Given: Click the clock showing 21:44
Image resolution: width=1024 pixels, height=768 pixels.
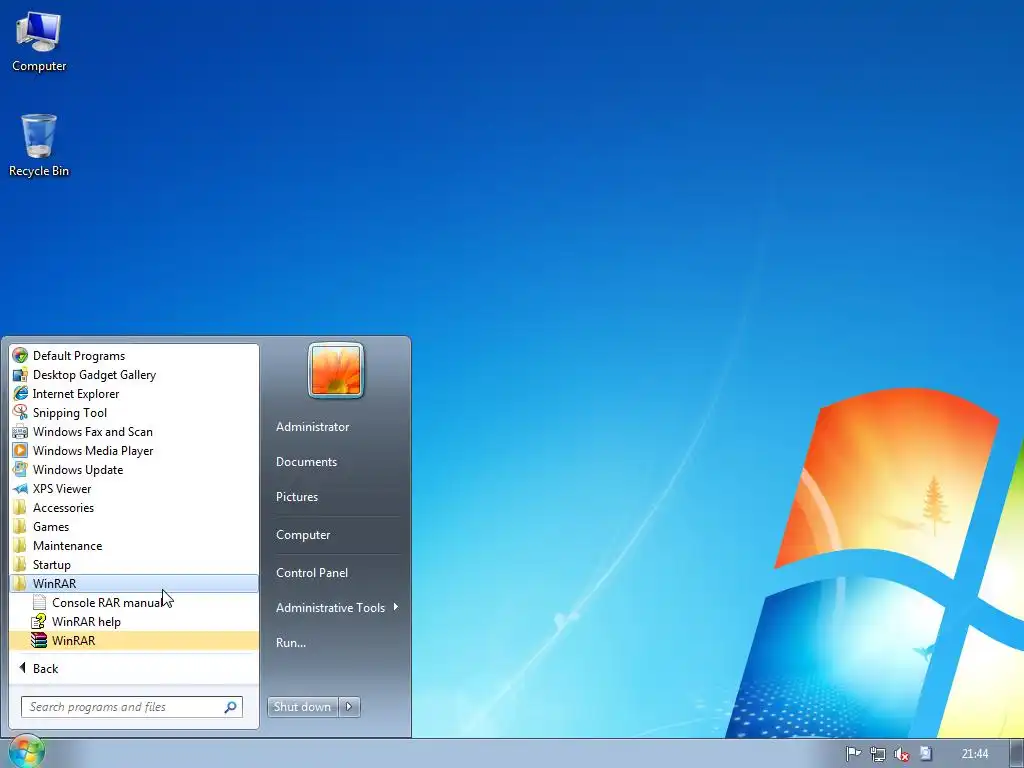Looking at the screenshot, I should coord(974,754).
